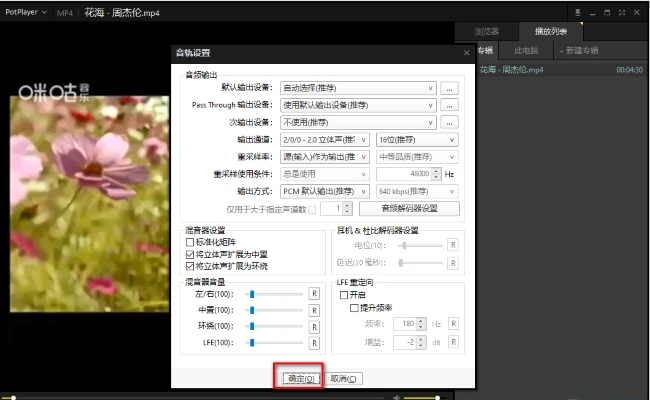The image size is (650, 400).
Task: Reset 频率 with R button
Action: [x=454, y=324]
